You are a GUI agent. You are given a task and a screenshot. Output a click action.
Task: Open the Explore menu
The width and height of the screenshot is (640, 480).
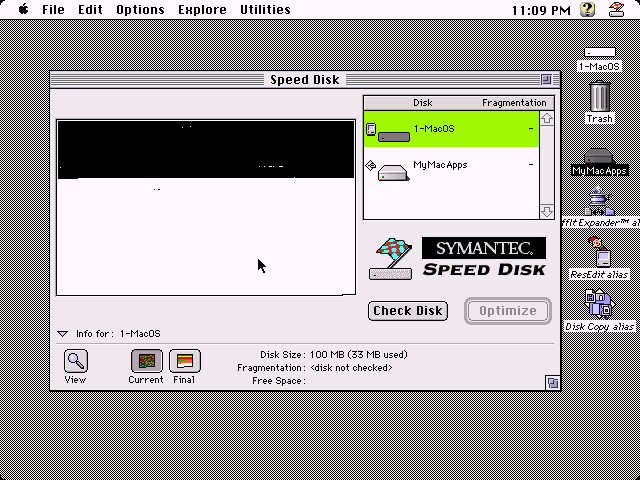[x=202, y=9]
